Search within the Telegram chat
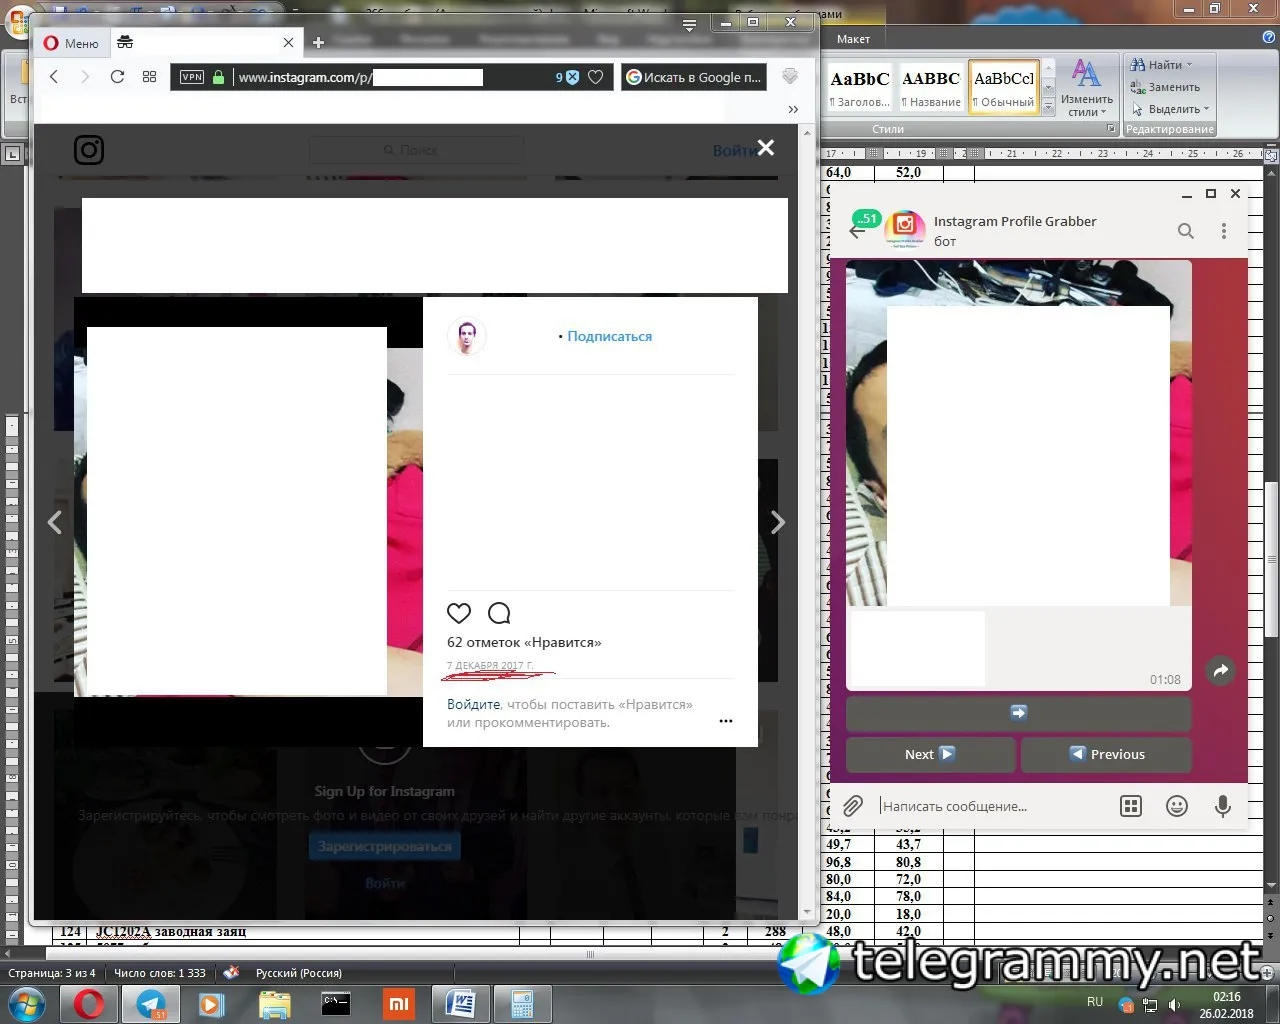Viewport: 1280px width, 1024px height. point(1186,231)
